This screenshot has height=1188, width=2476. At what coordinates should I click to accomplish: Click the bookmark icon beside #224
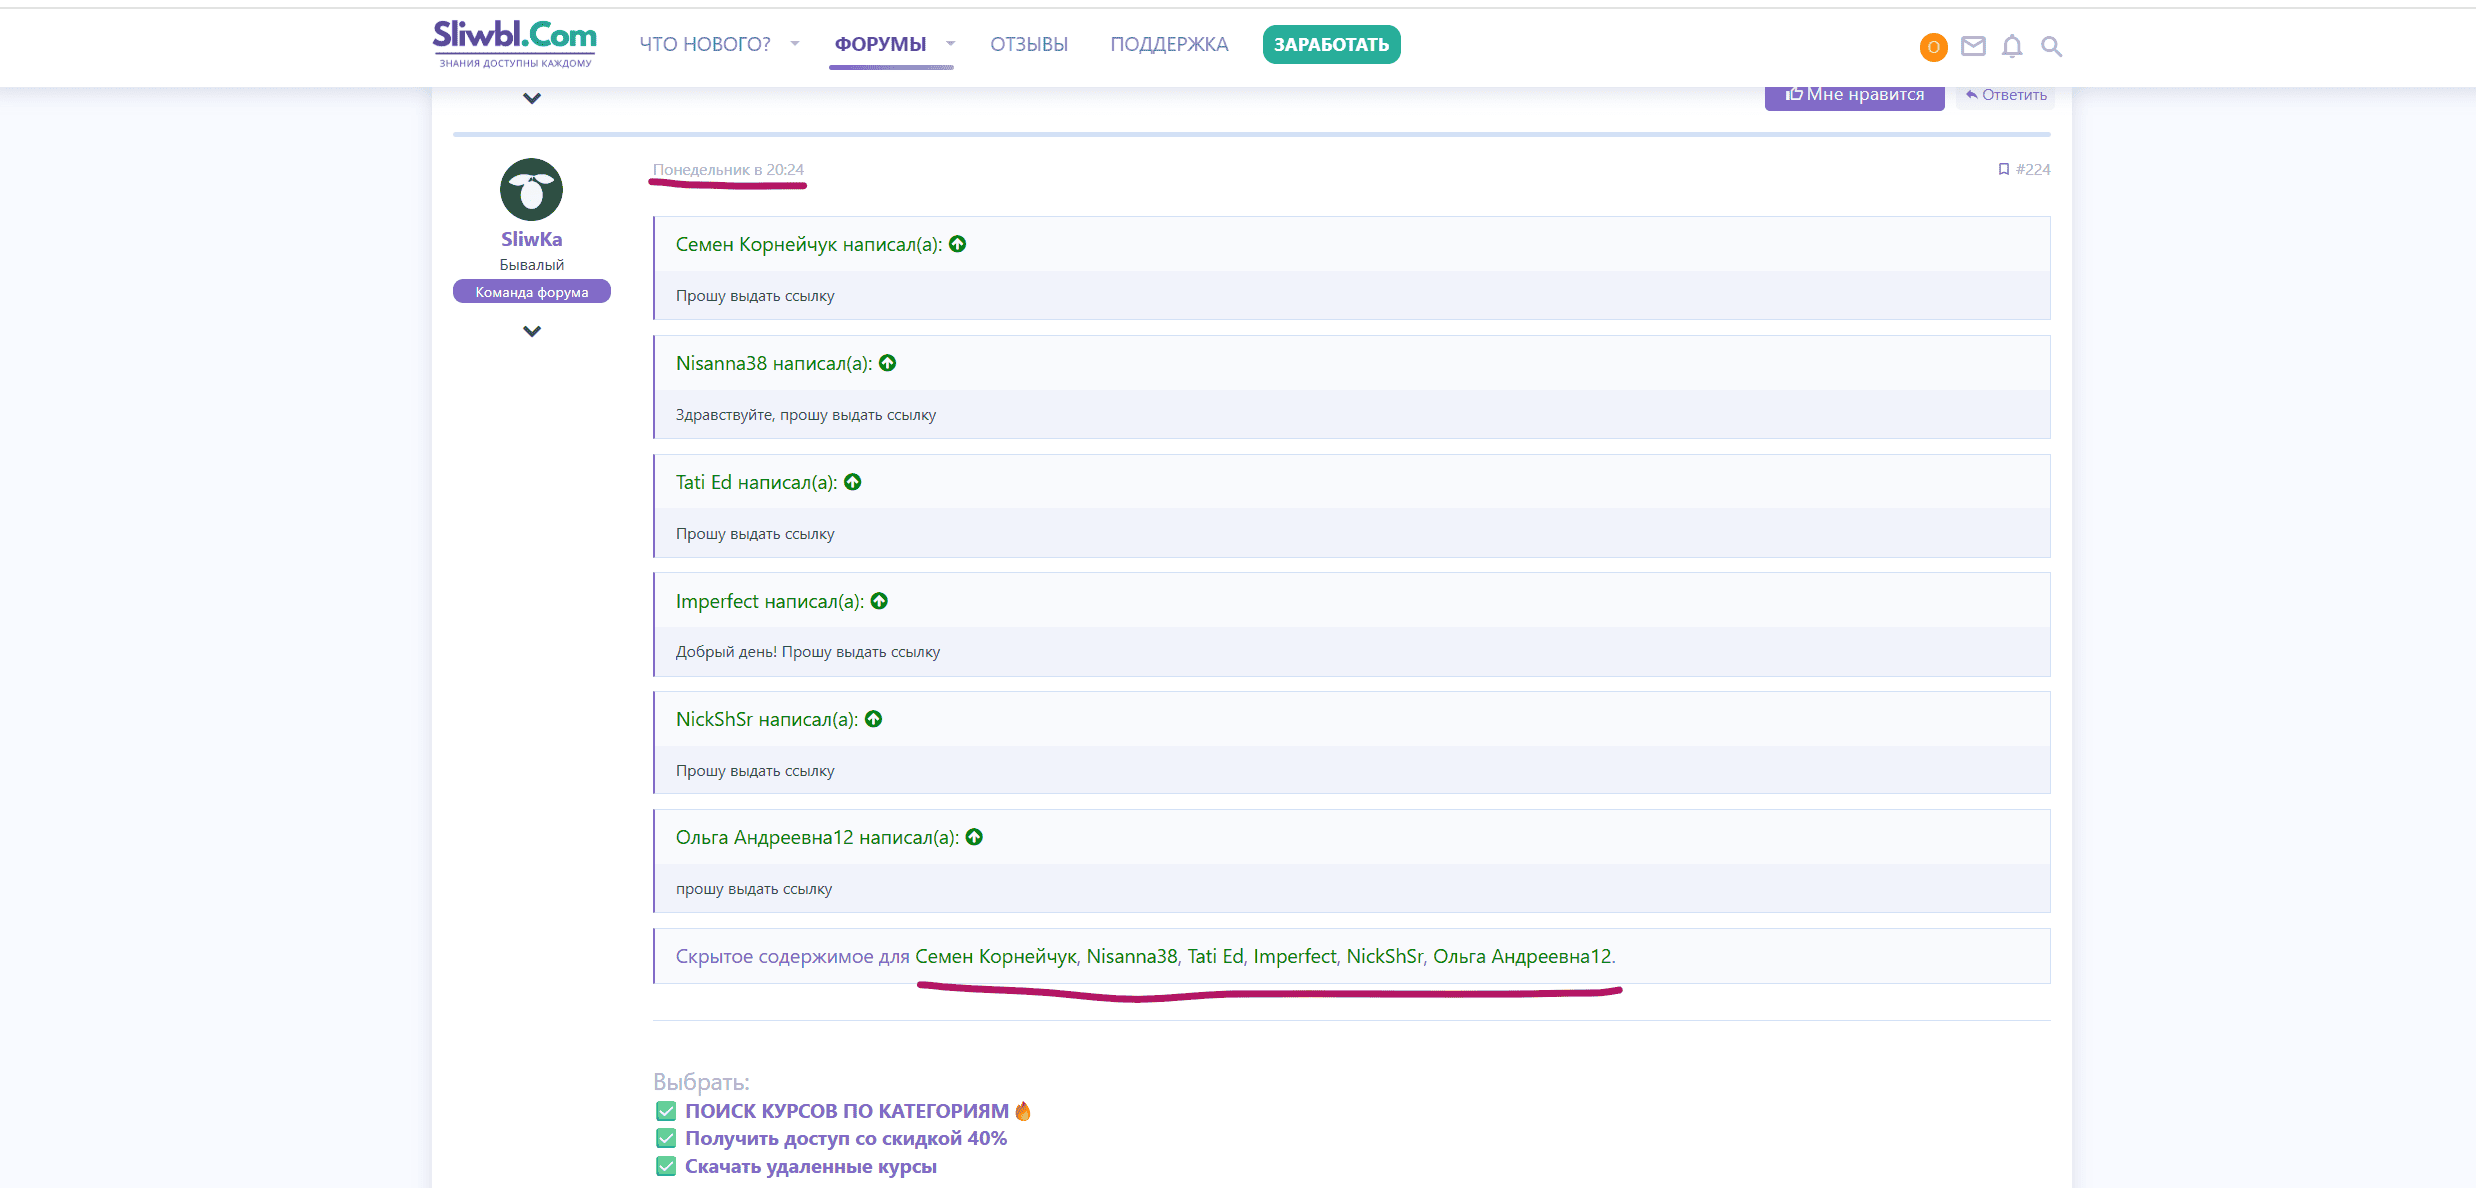2003,169
